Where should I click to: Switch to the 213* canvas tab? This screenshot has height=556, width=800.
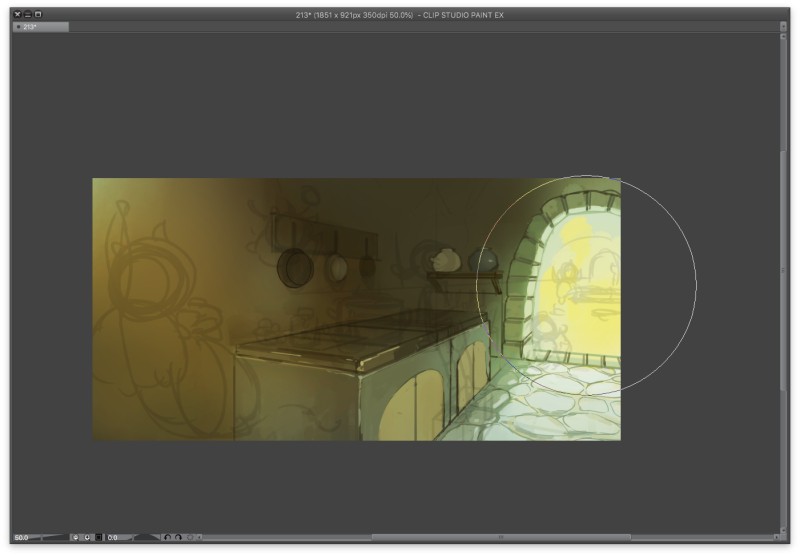tap(40, 27)
